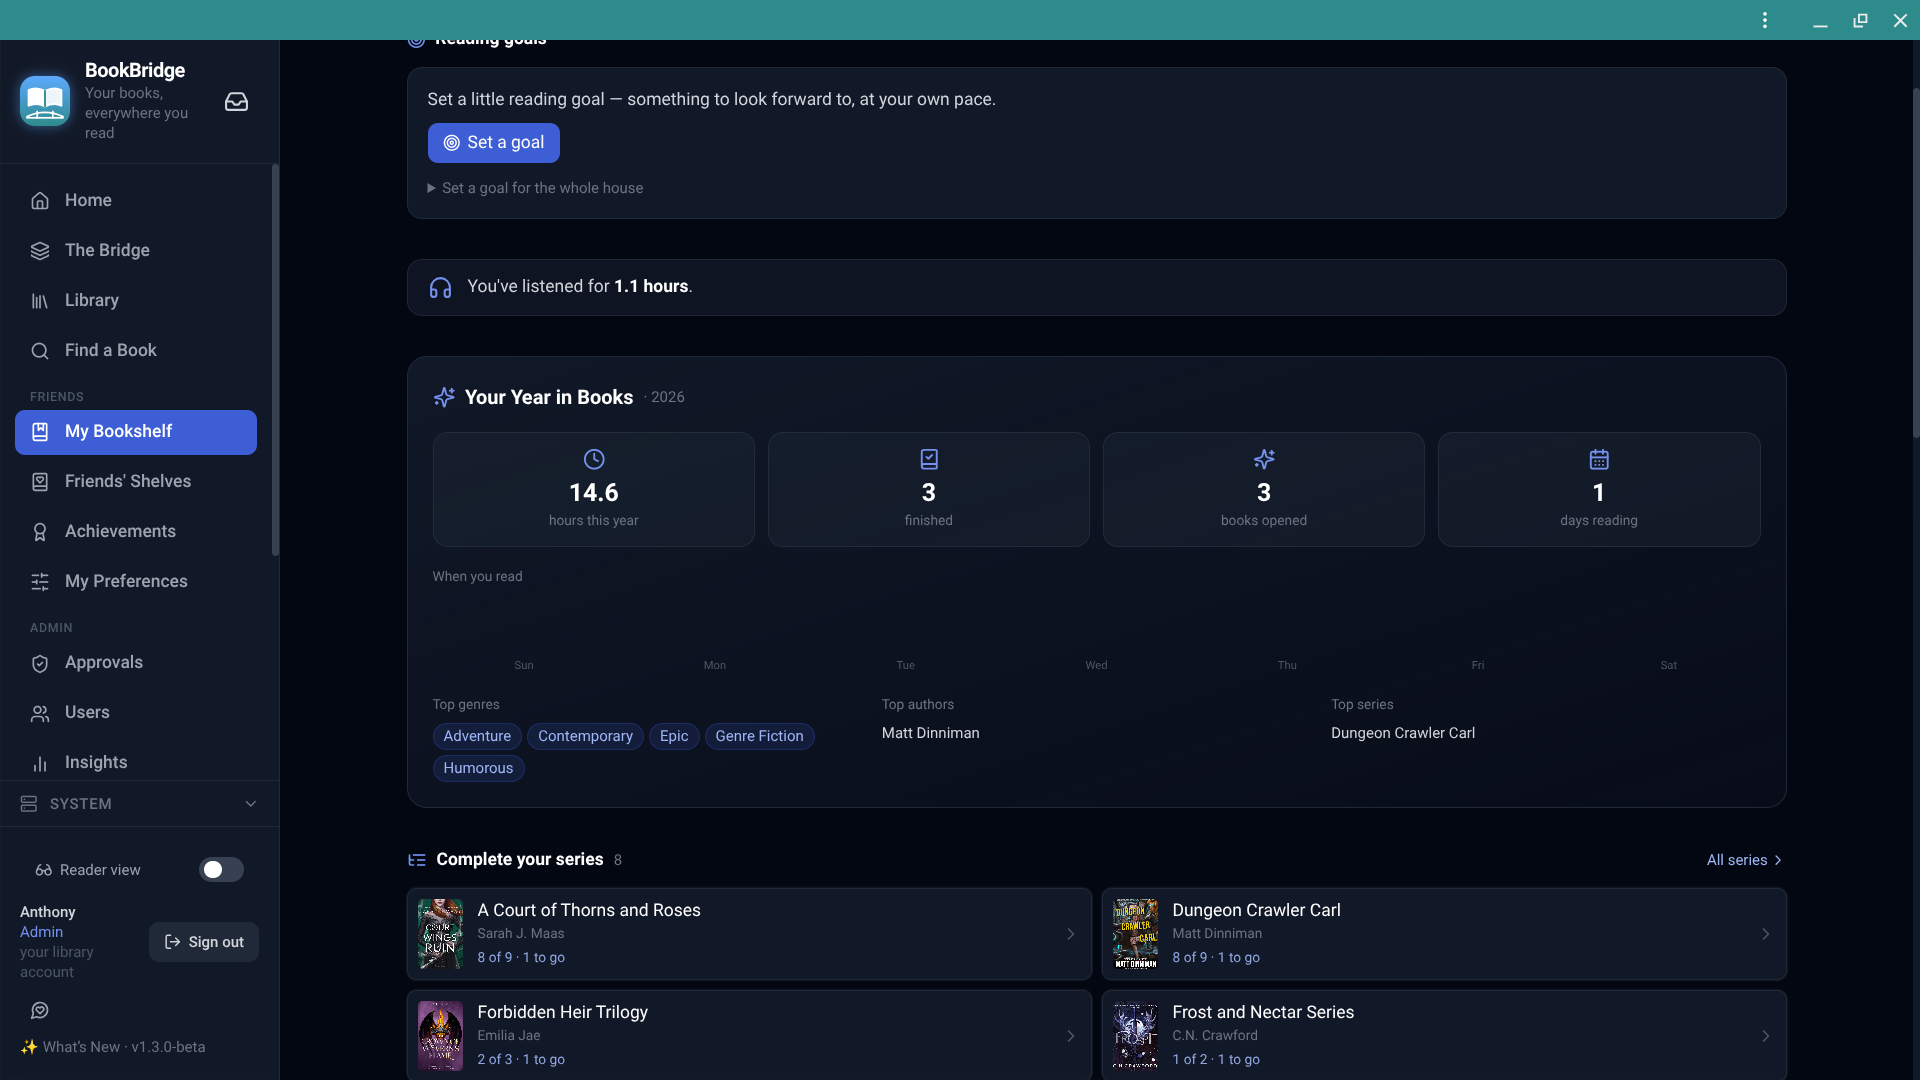The height and width of the screenshot is (1080, 1920).
Task: Open Insights admin page
Action: coord(136,763)
